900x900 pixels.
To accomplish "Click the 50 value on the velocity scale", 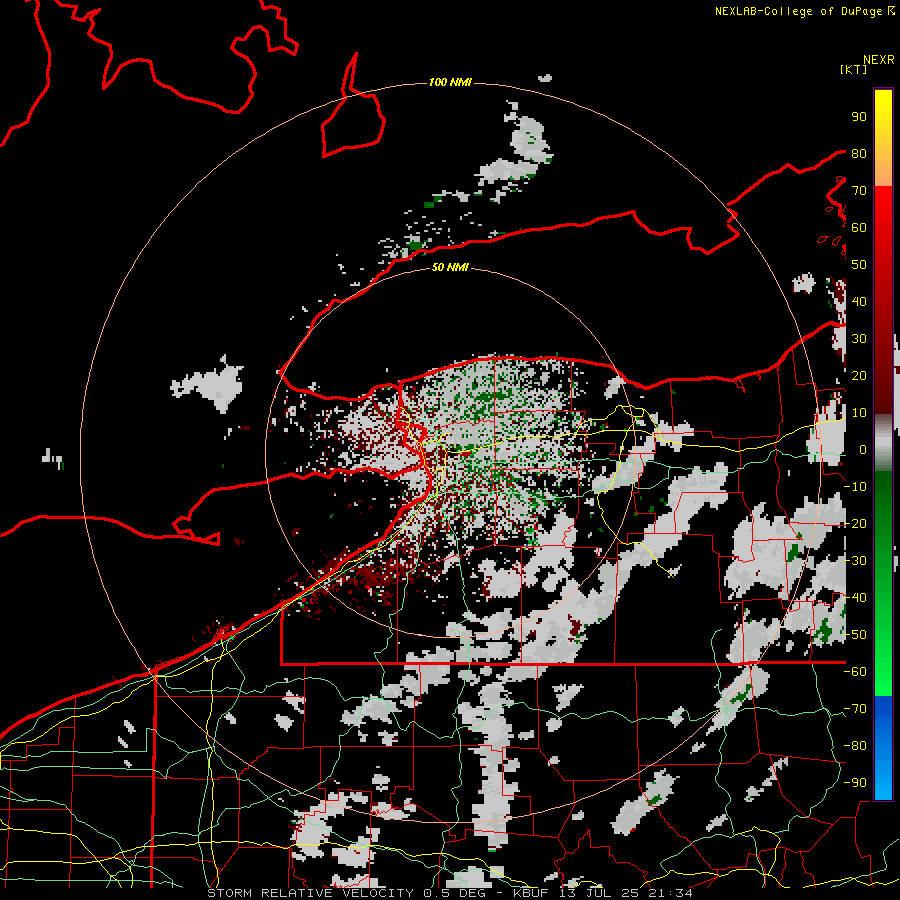I will coord(859,265).
